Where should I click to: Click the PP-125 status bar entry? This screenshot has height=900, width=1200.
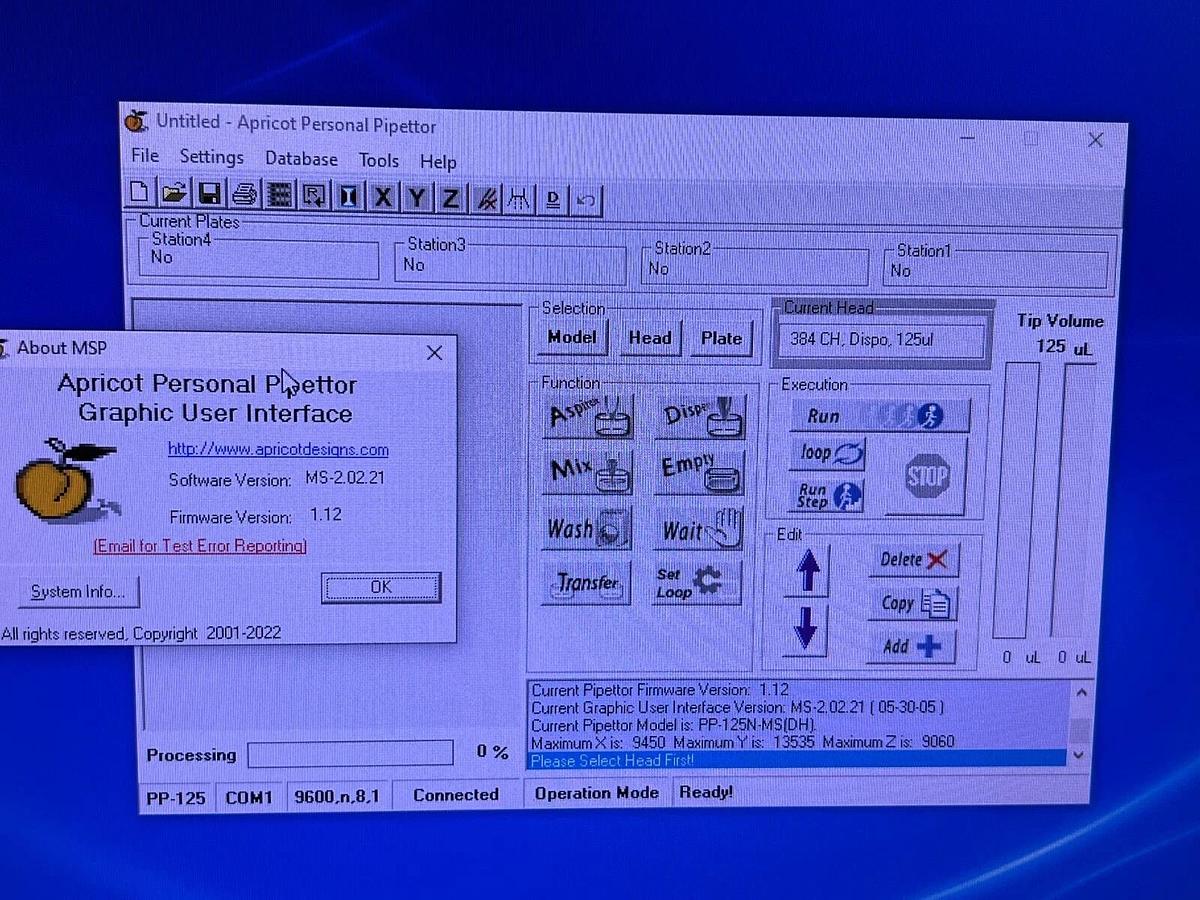[176, 798]
